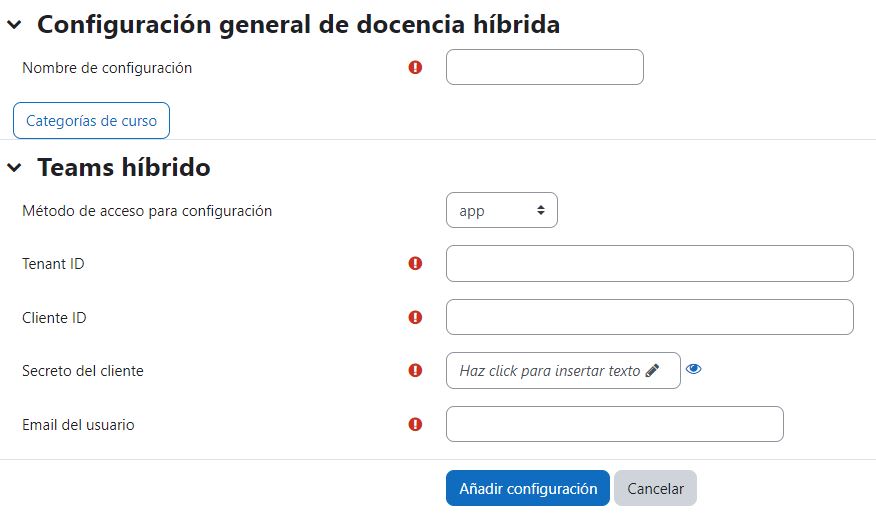Collapse Configuración general de docencia híbrida section
876x517 pixels.
(14, 25)
